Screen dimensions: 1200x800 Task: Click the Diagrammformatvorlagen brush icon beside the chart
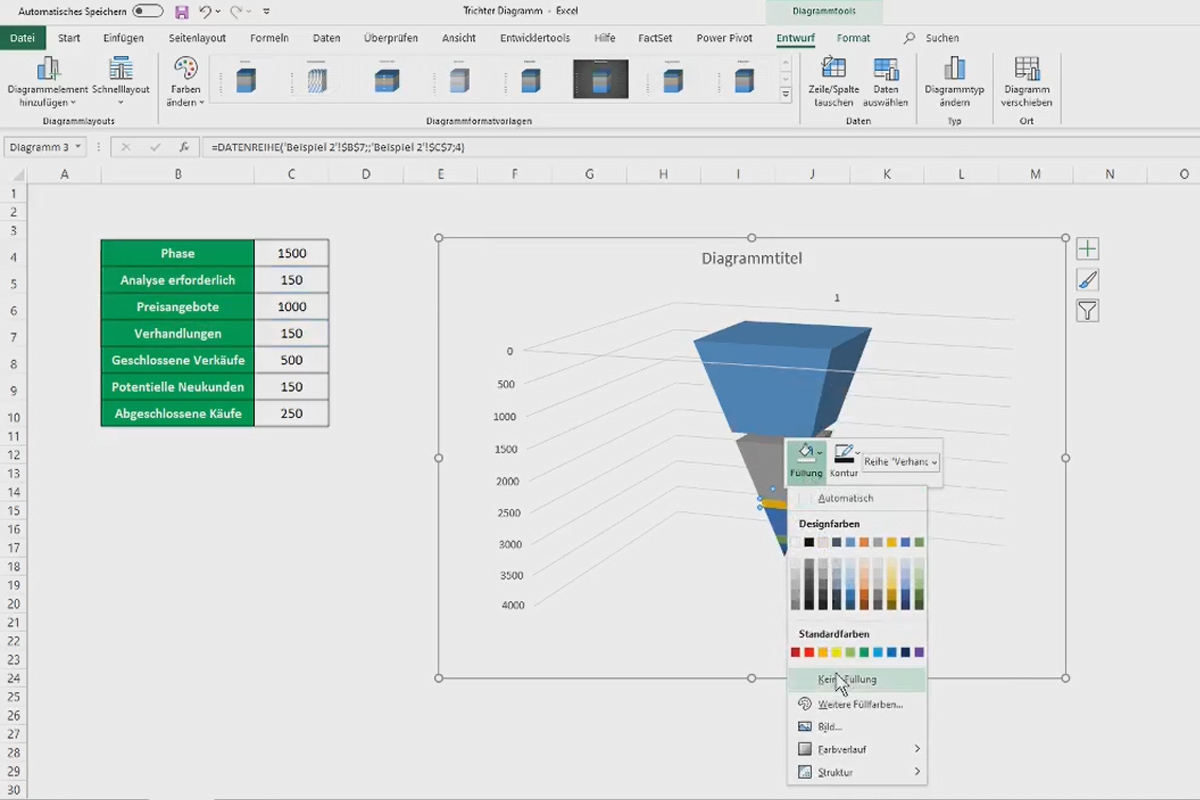tap(1087, 279)
